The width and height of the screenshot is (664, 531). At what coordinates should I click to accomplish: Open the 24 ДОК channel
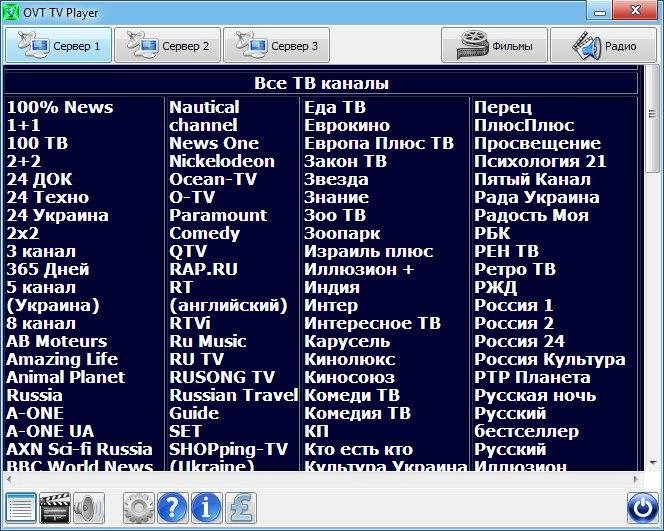tap(39, 179)
